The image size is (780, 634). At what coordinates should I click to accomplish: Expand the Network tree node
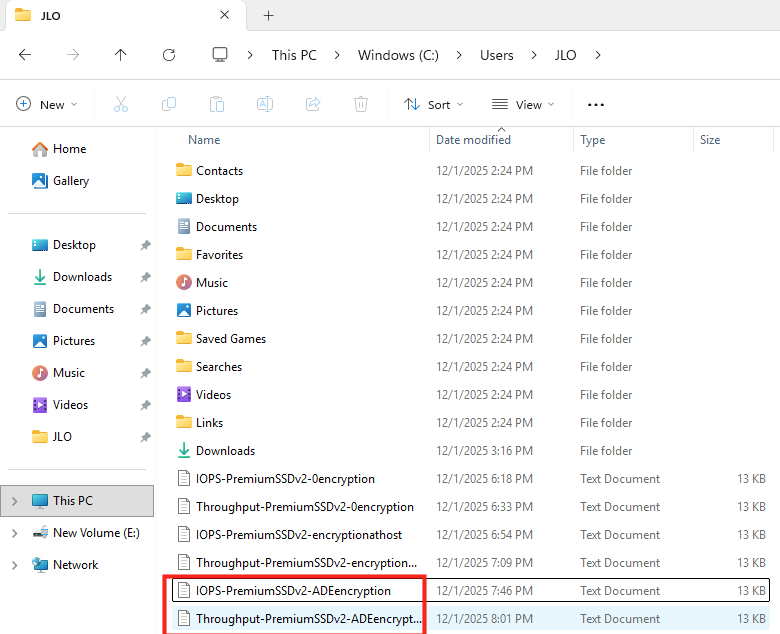(x=14, y=565)
